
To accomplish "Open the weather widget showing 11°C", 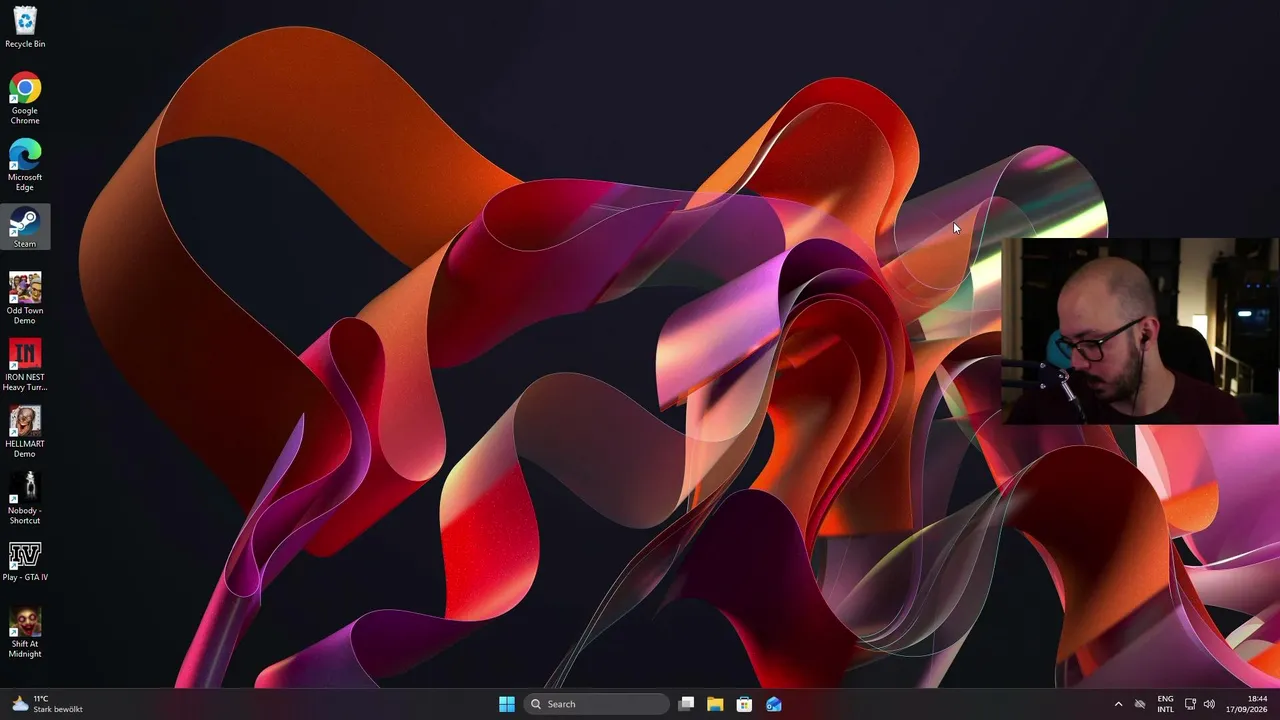I will pos(47,704).
